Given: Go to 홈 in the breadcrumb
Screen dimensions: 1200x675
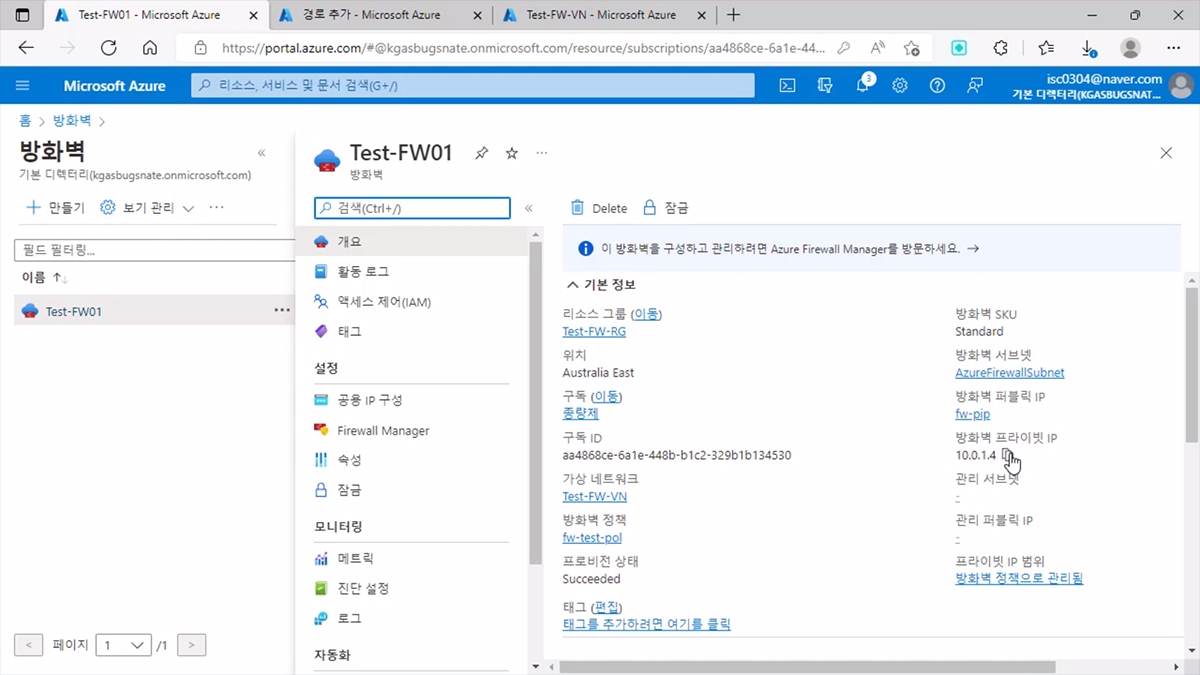Looking at the screenshot, I should point(25,120).
